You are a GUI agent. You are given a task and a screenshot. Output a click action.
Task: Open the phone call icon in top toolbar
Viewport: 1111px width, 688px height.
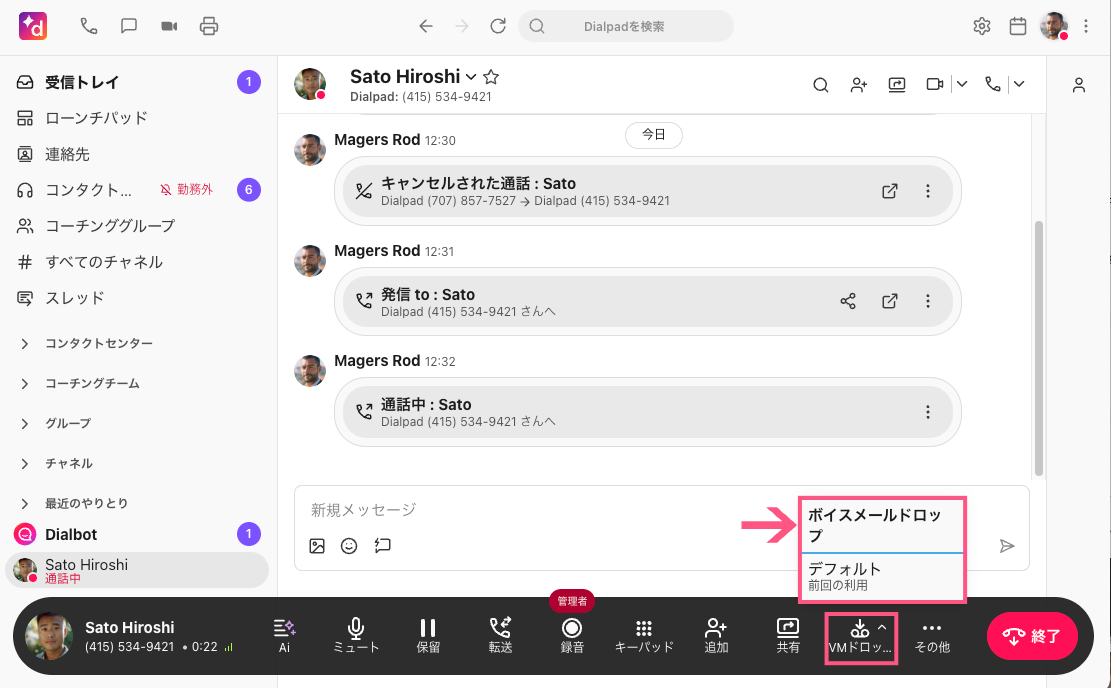(x=89, y=26)
